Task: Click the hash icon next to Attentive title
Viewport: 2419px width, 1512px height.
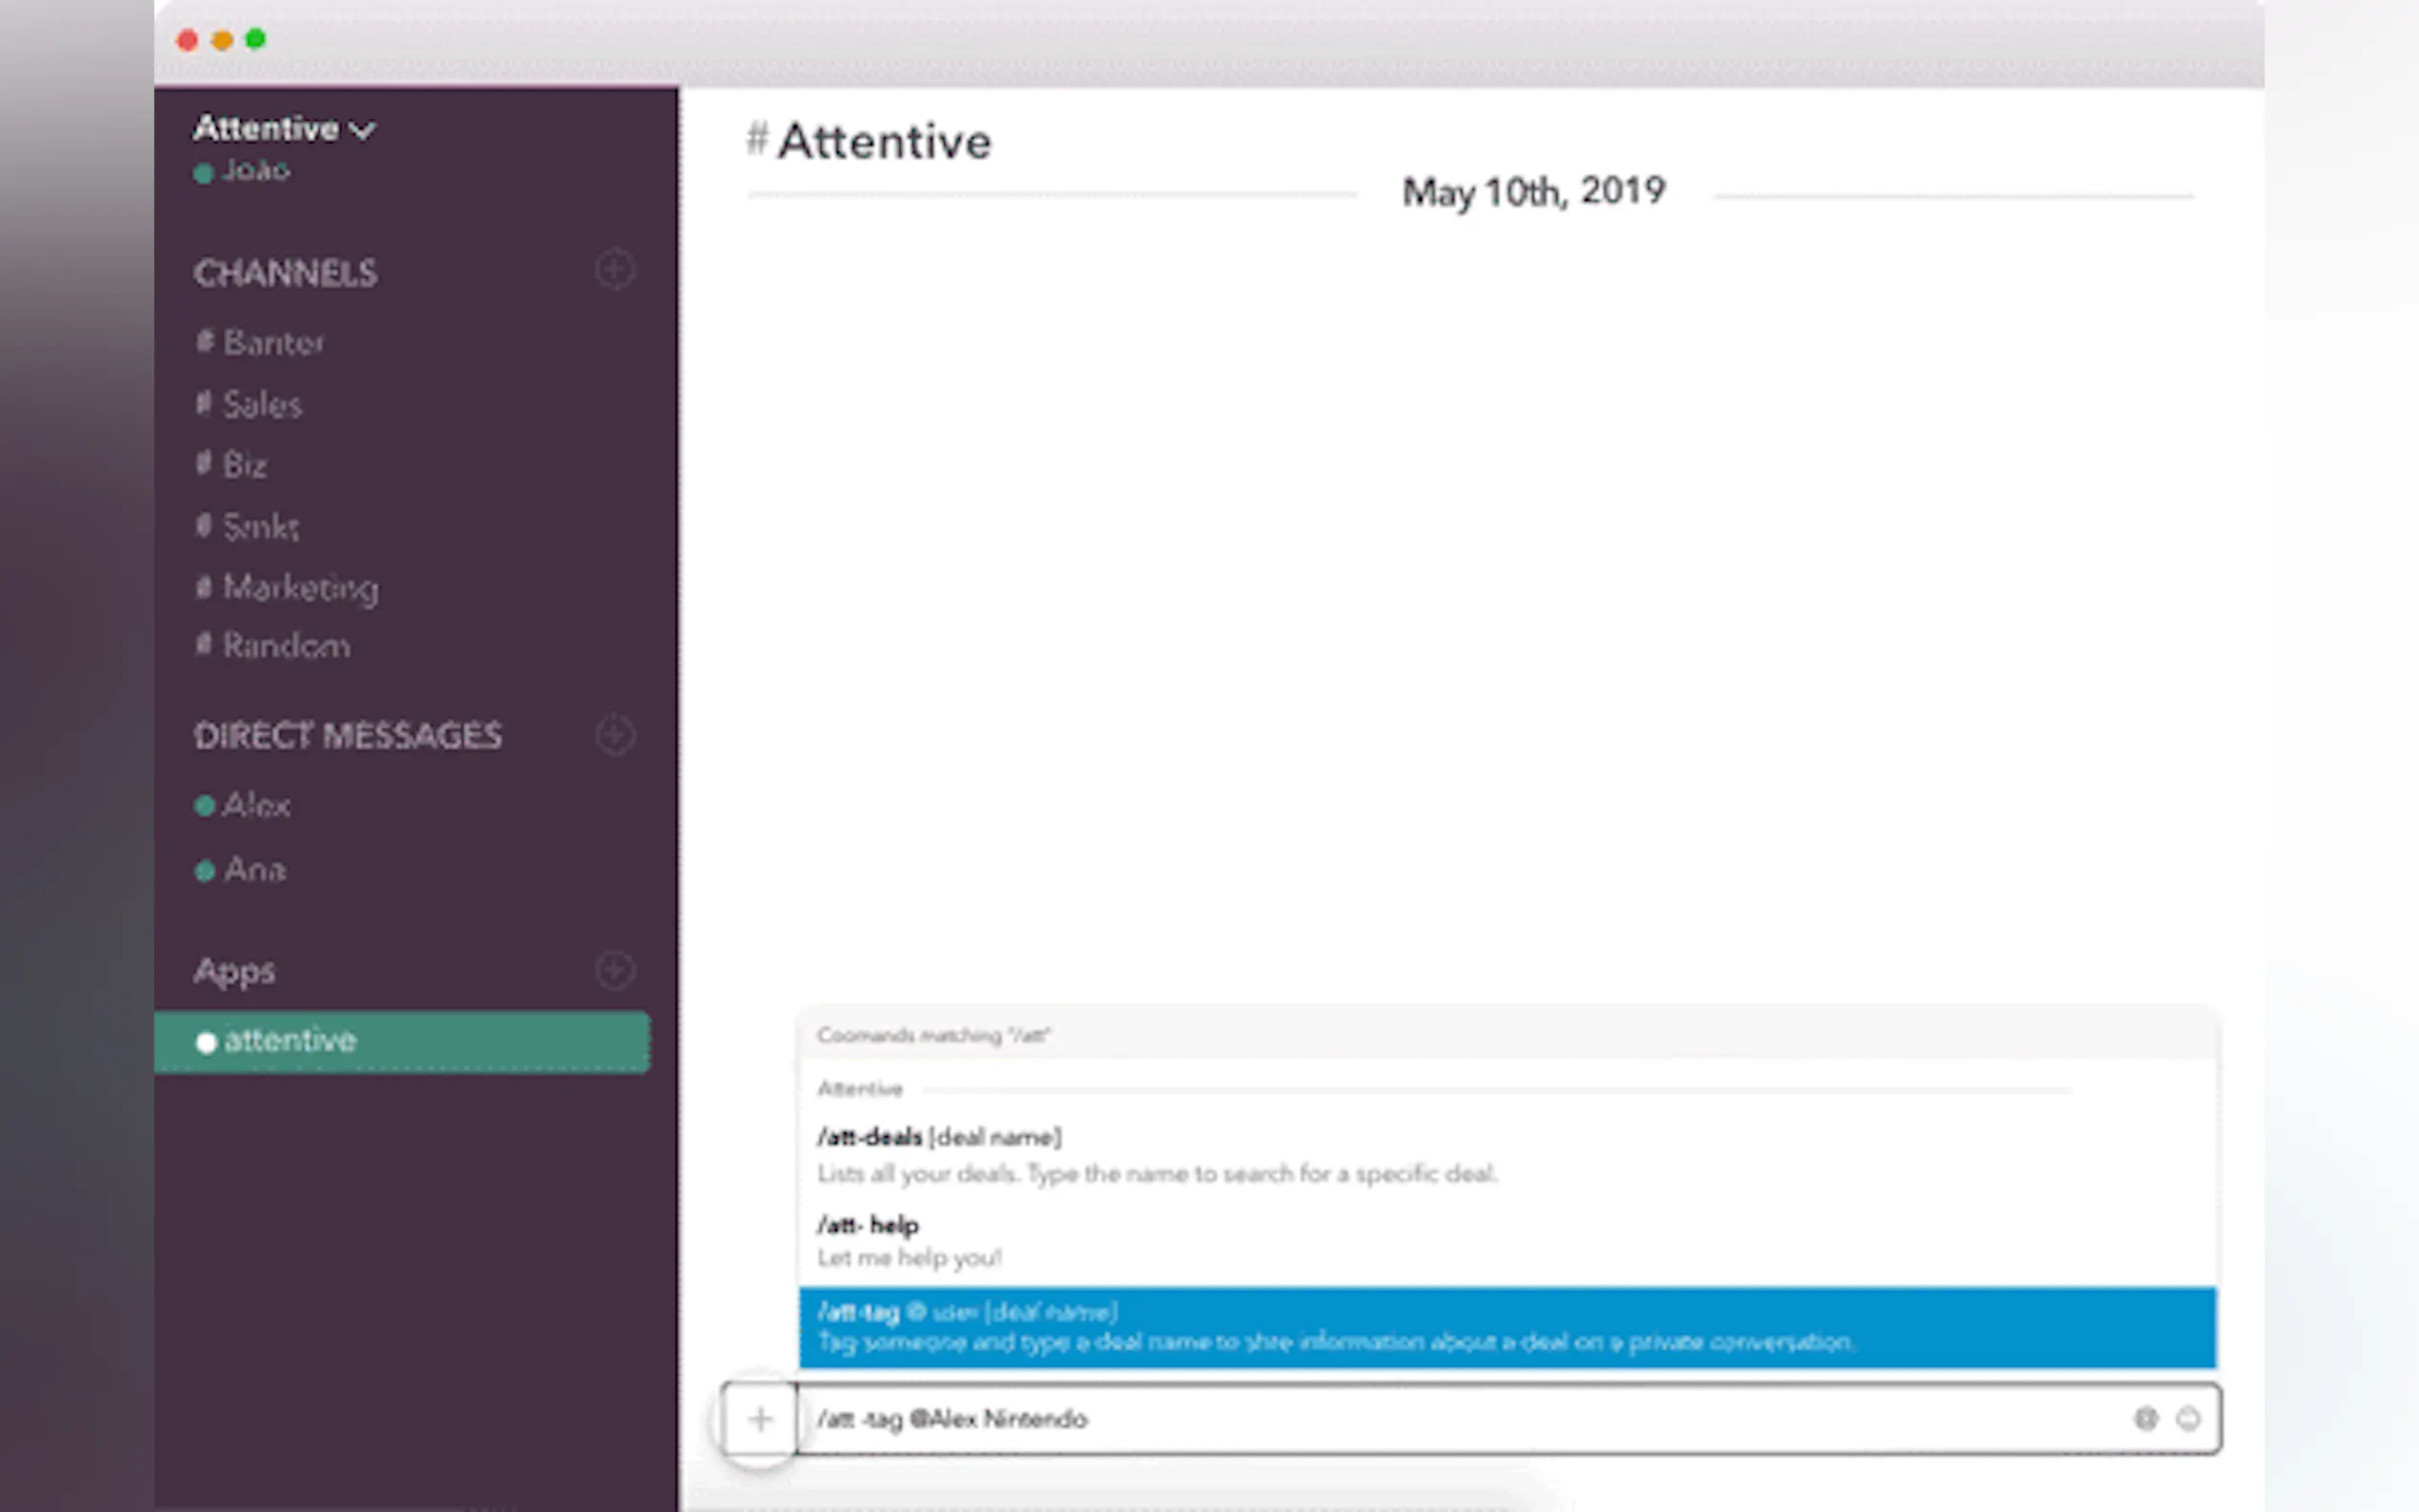Action: pos(757,138)
